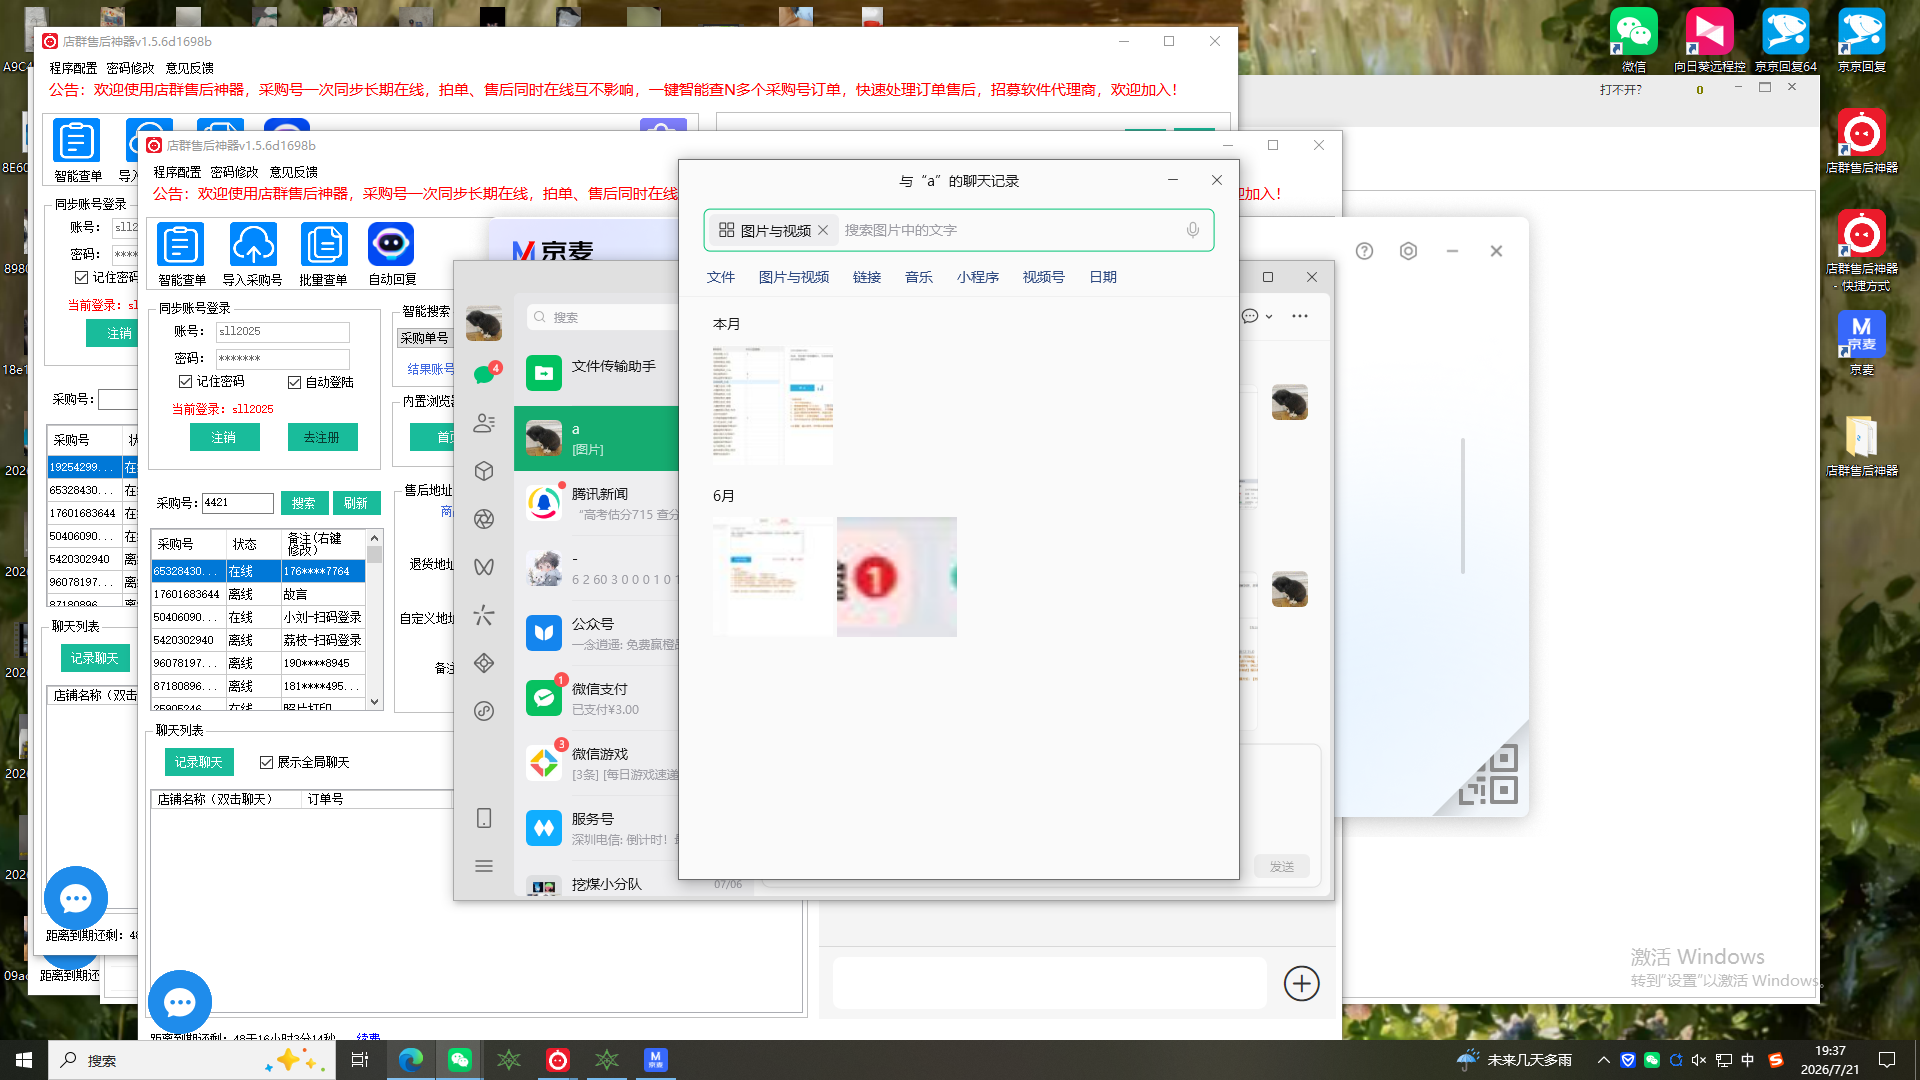Click the 京麦 icon in the taskbar
This screenshot has height=1080, width=1920.
[x=655, y=1060]
